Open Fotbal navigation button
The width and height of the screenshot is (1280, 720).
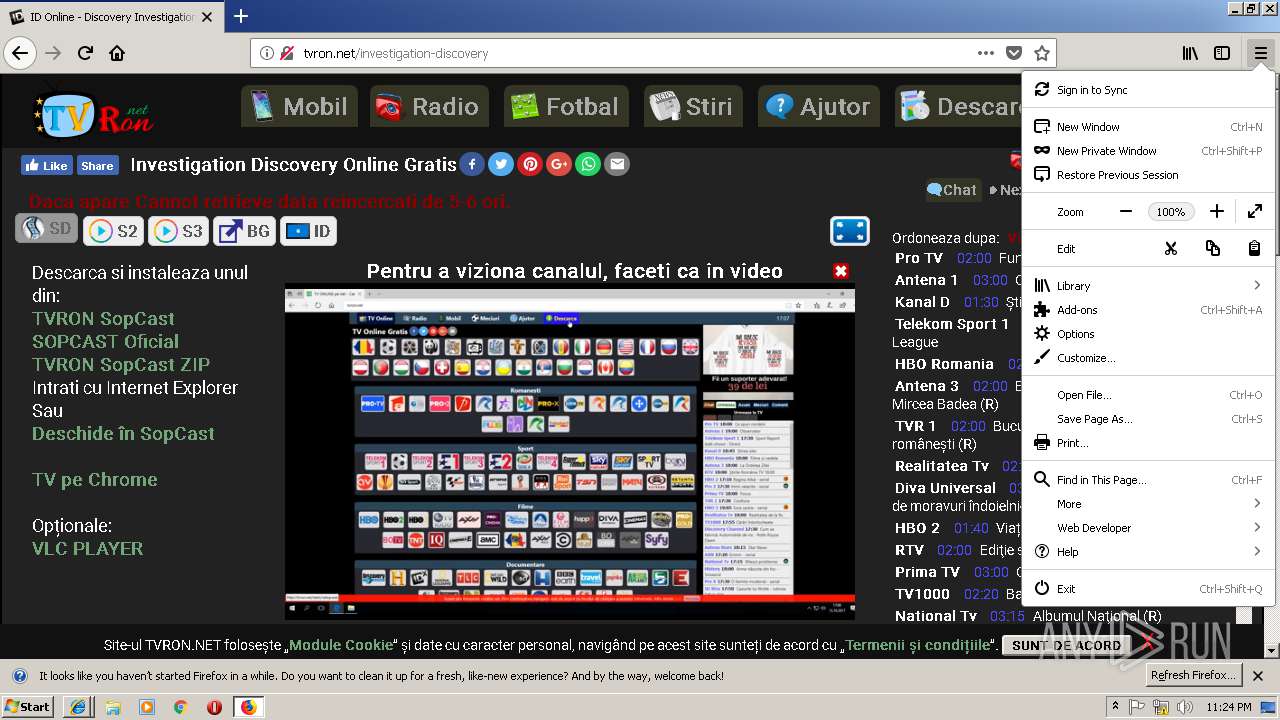click(x=566, y=106)
